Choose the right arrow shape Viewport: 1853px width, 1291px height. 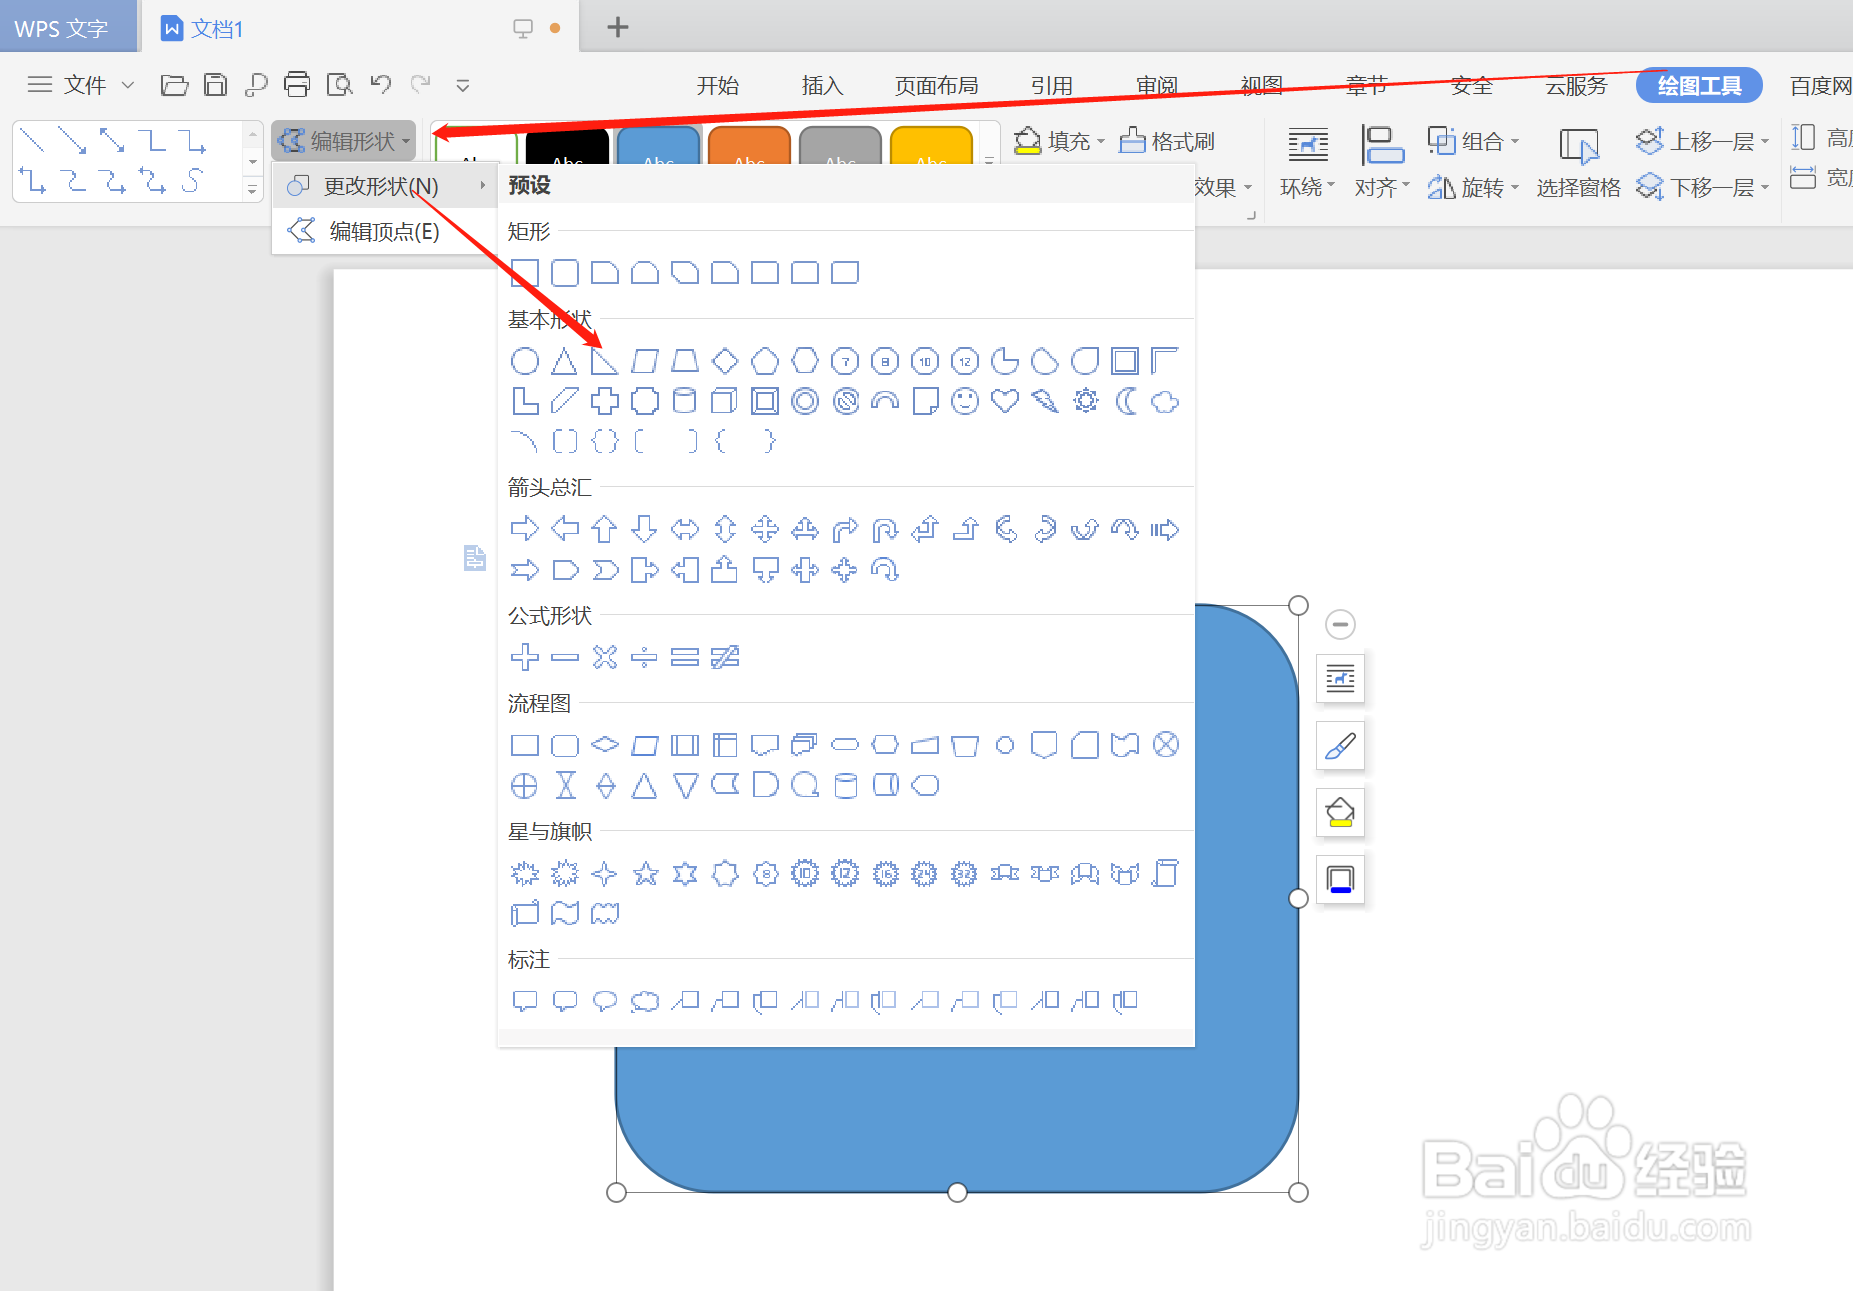pos(525,529)
